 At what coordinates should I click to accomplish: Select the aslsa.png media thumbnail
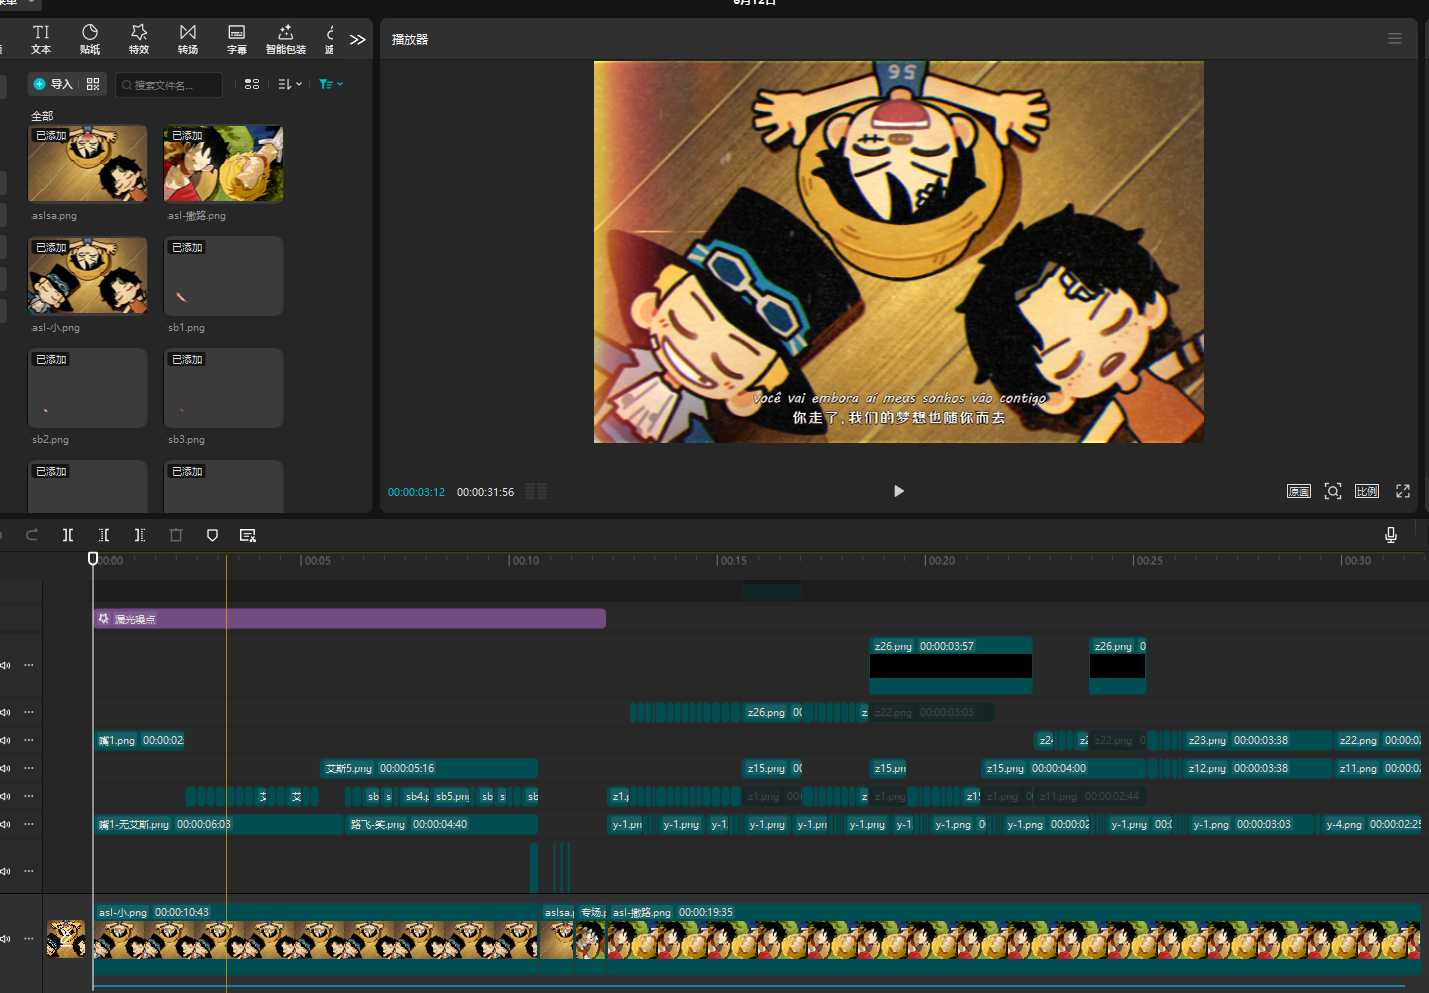pos(88,164)
